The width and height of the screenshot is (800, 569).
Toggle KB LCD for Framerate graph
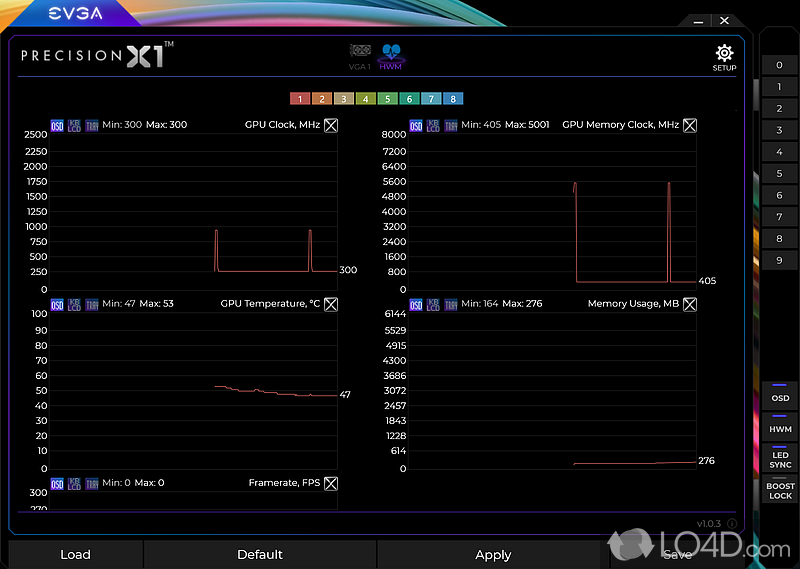pos(74,483)
